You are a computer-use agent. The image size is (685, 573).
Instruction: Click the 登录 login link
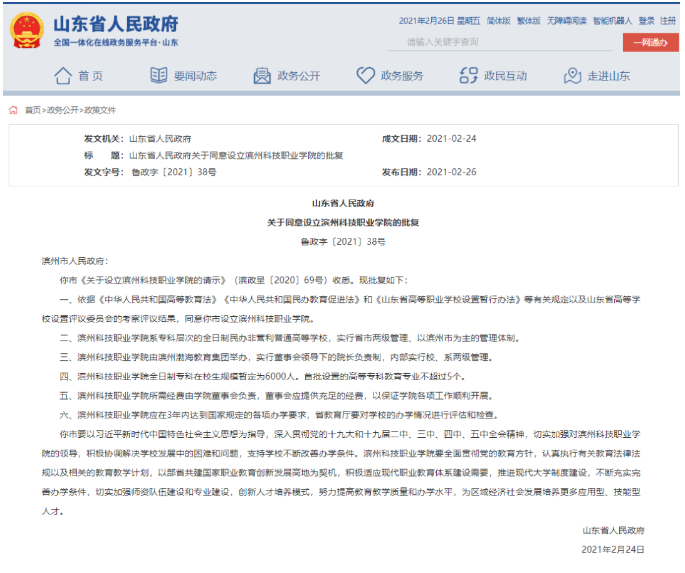pos(646,20)
